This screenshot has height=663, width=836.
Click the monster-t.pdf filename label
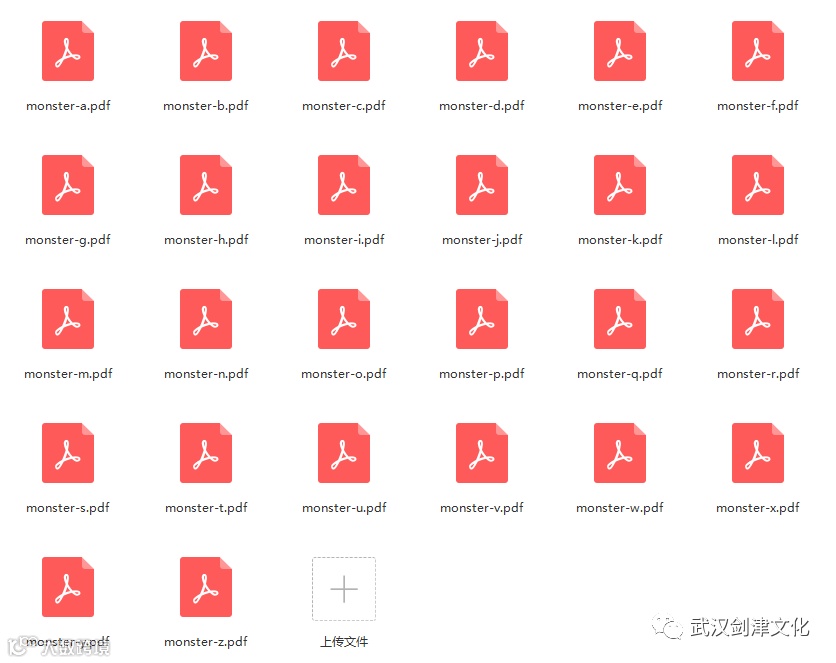coord(206,507)
